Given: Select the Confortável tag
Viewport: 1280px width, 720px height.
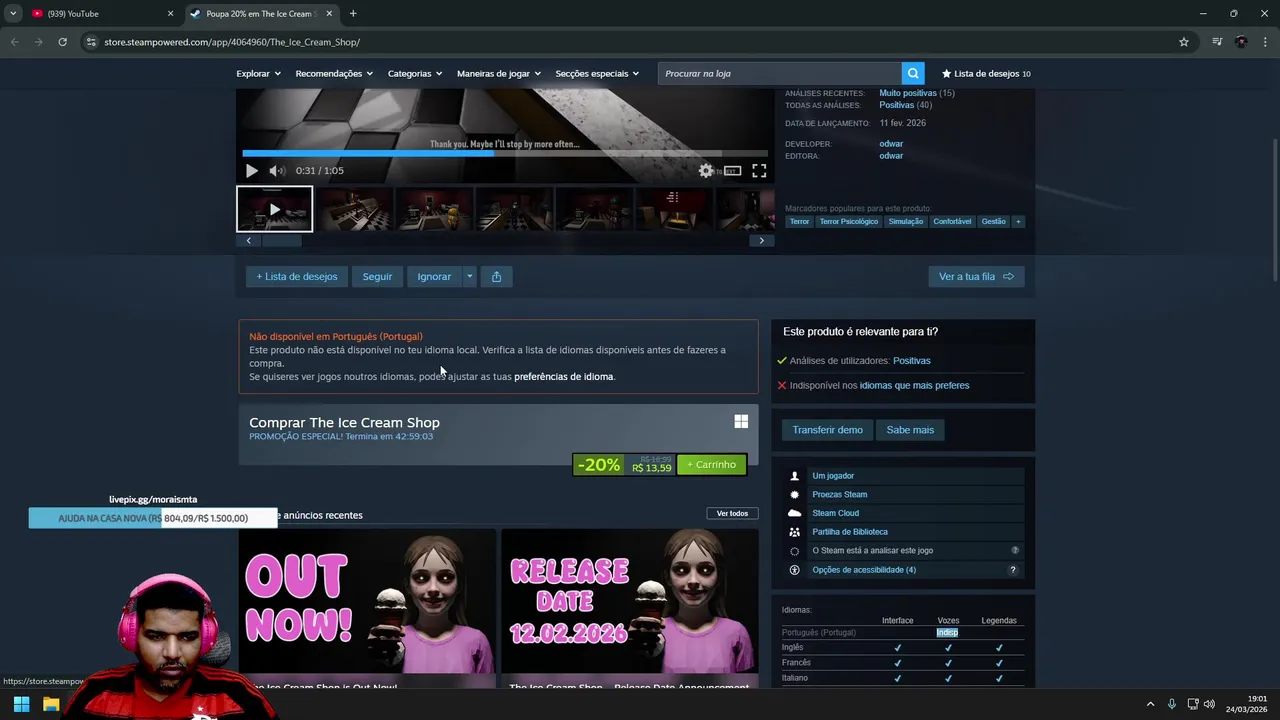Looking at the screenshot, I should pyautogui.click(x=952, y=222).
